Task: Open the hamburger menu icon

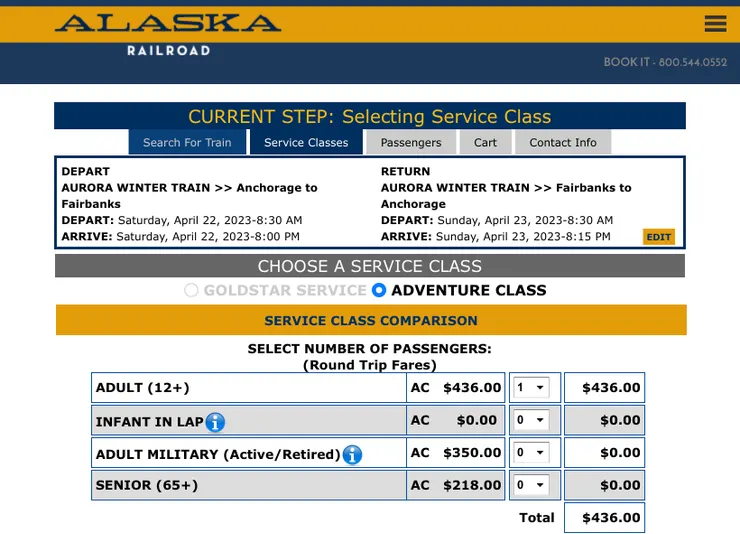Action: pos(715,24)
